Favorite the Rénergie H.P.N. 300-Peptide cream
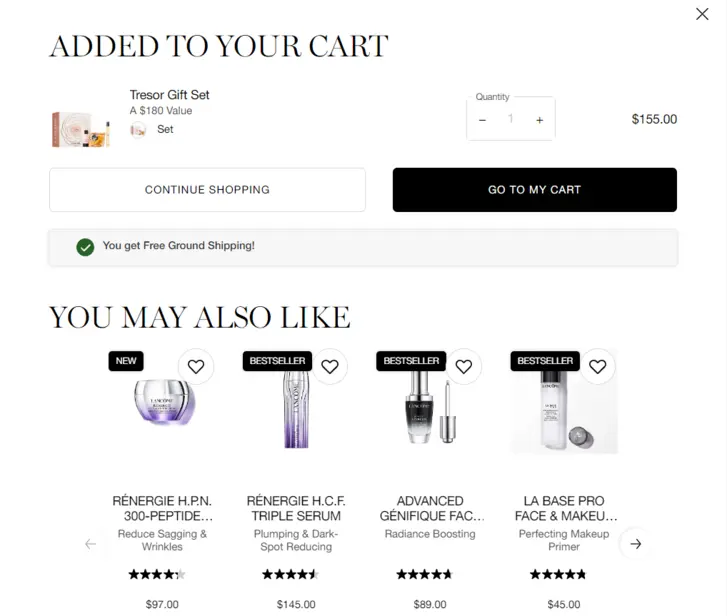This screenshot has width=727, height=616. pyautogui.click(x=196, y=367)
